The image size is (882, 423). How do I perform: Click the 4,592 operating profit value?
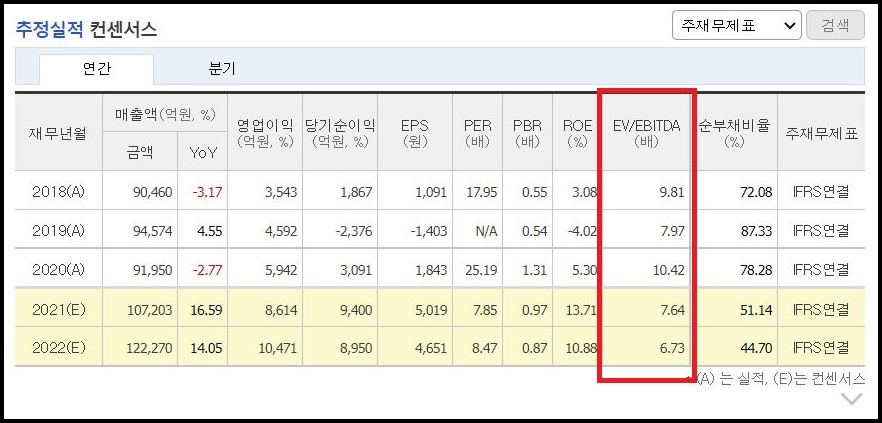[x=280, y=231]
